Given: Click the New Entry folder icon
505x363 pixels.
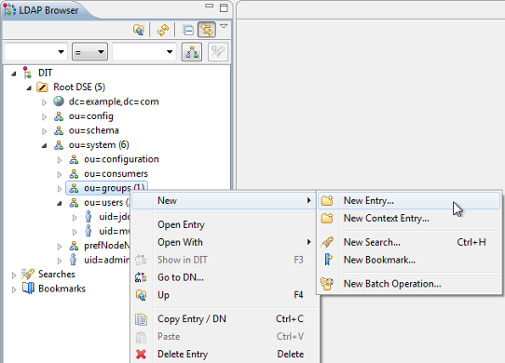Looking at the screenshot, I should pos(327,200).
